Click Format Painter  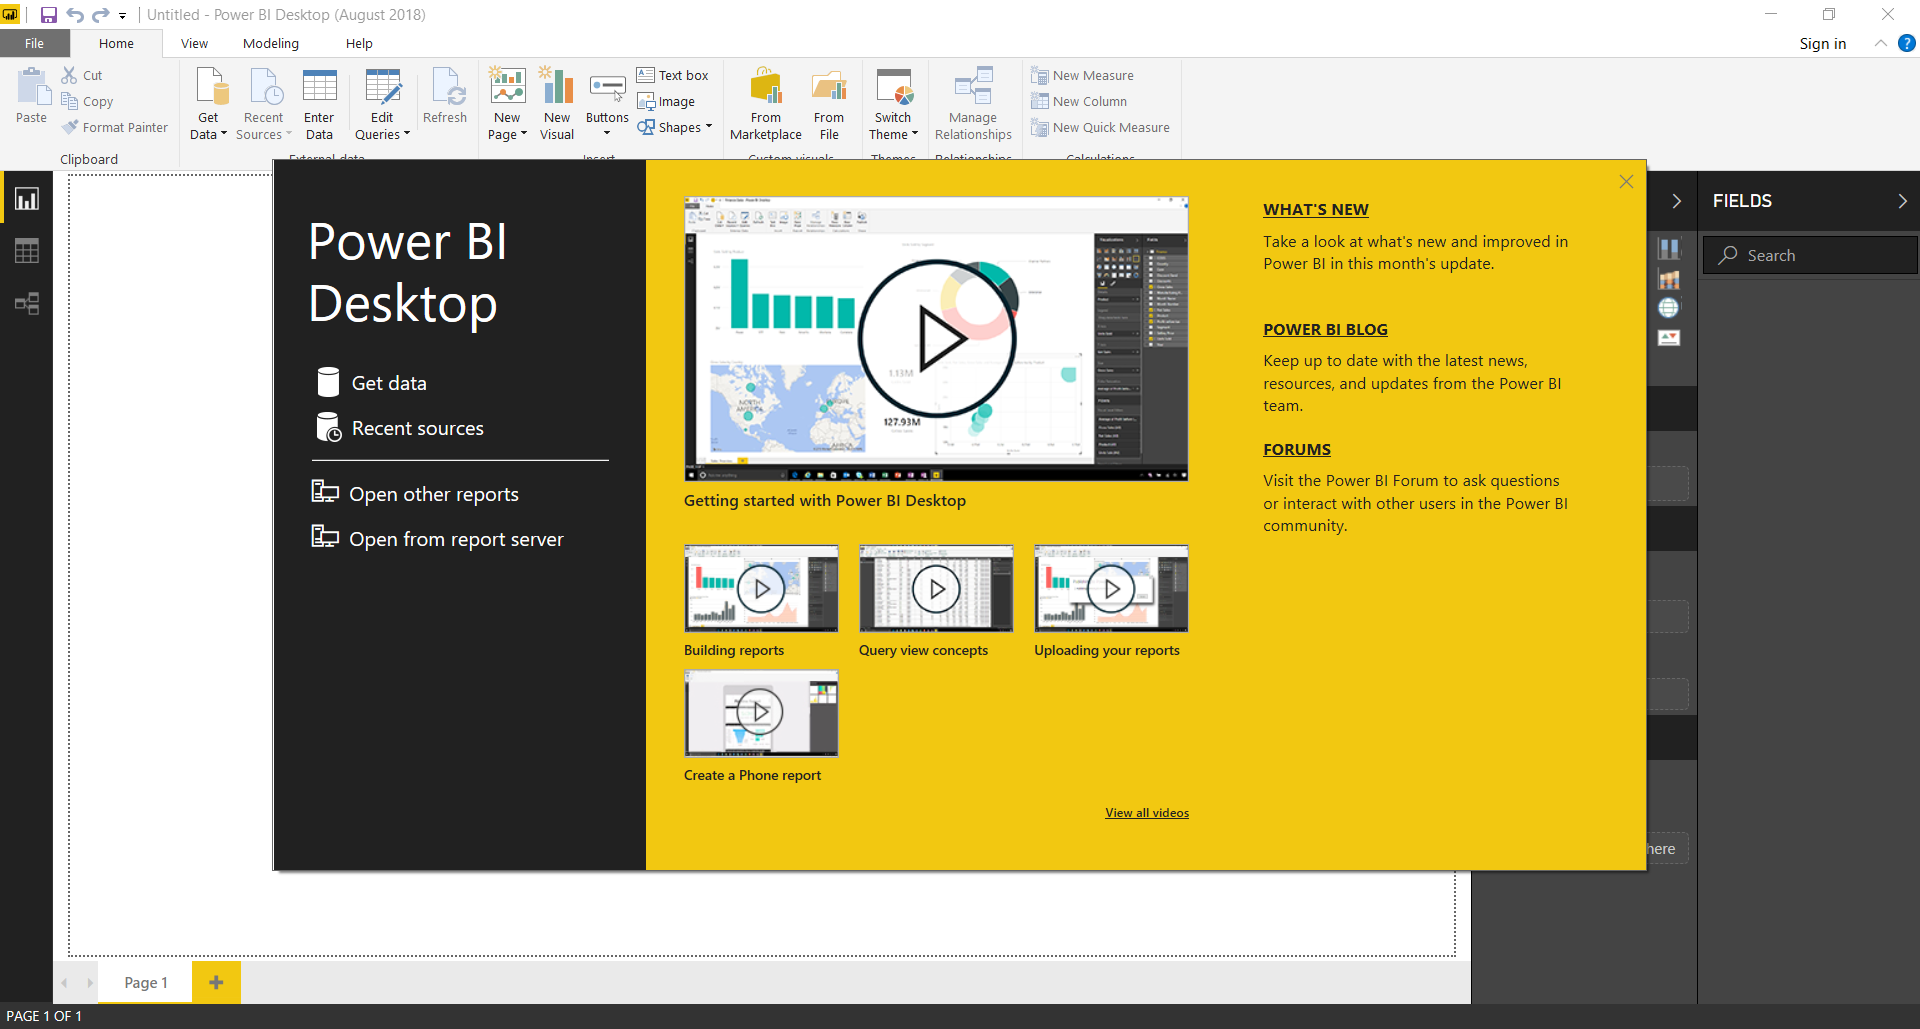[115, 127]
